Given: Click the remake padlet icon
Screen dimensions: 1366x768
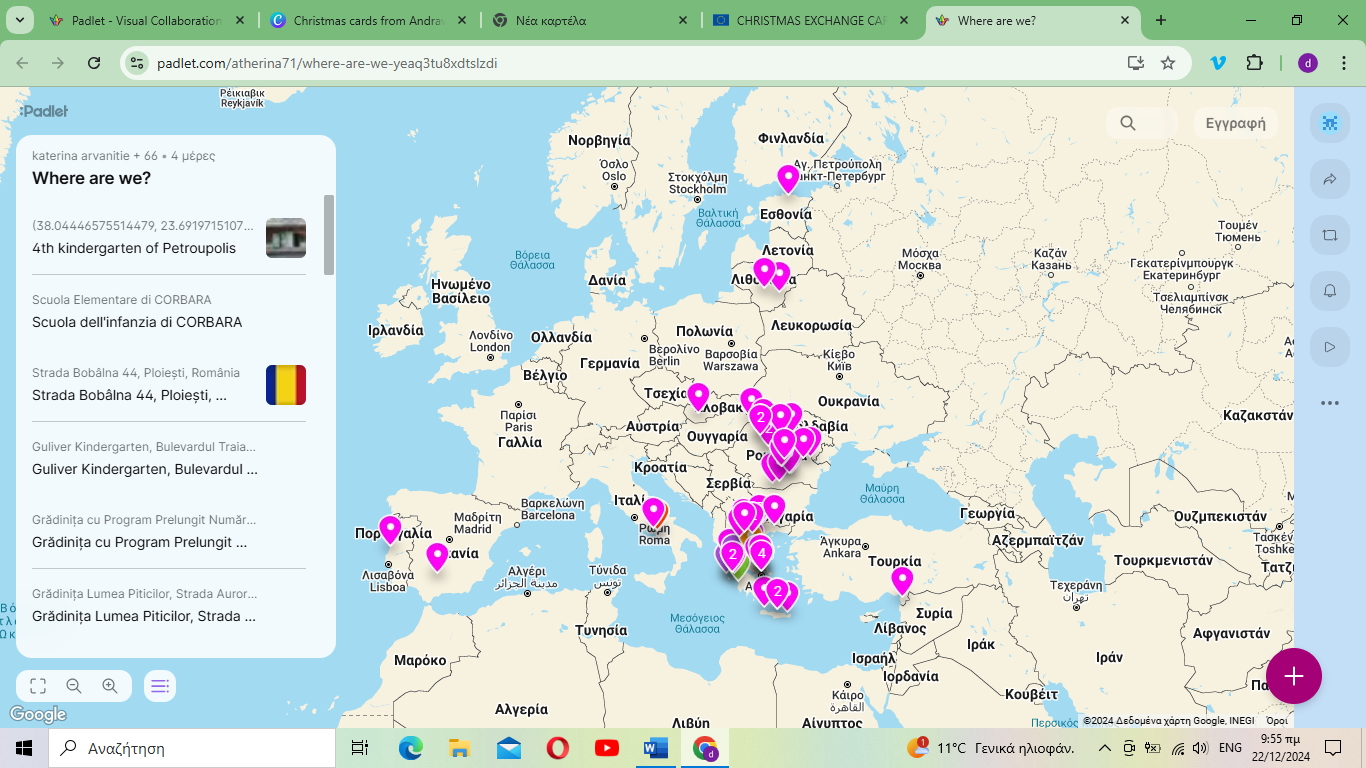Looking at the screenshot, I should pos(1329,235).
